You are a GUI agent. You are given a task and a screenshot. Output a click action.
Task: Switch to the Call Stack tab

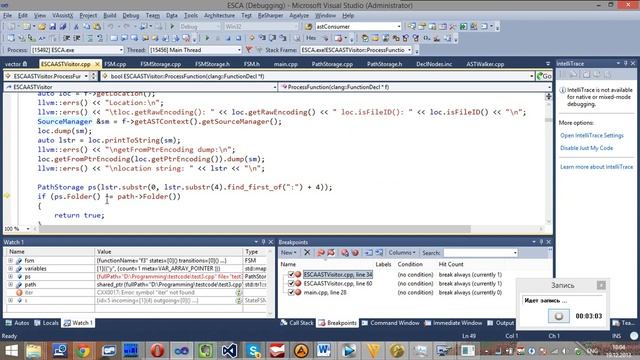[297, 323]
